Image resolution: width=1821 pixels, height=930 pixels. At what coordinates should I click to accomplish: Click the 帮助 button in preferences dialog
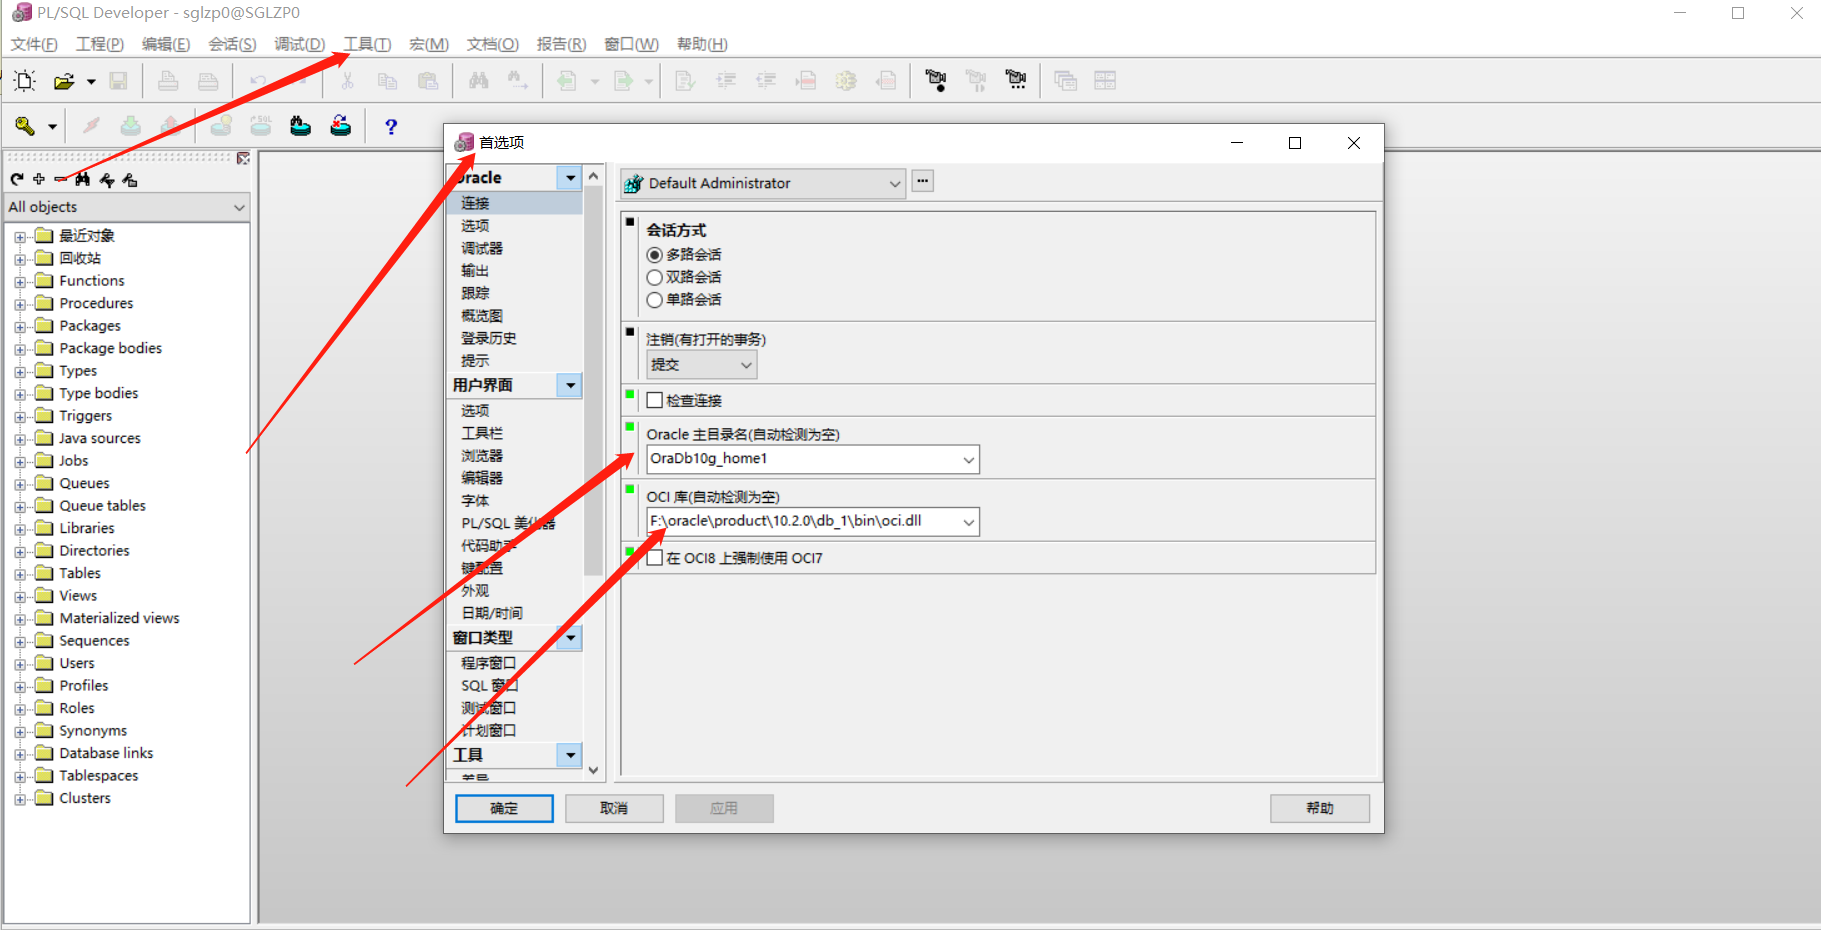[1320, 808]
